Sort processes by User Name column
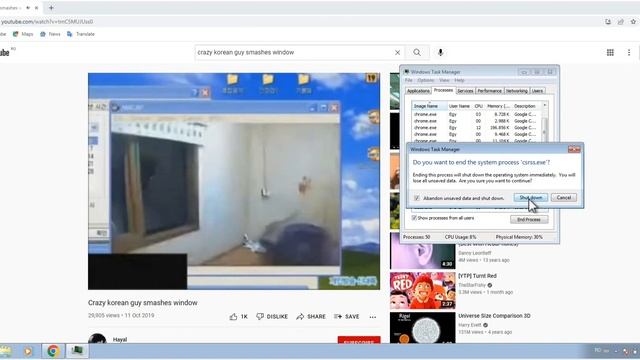The image size is (640, 360). [460, 106]
